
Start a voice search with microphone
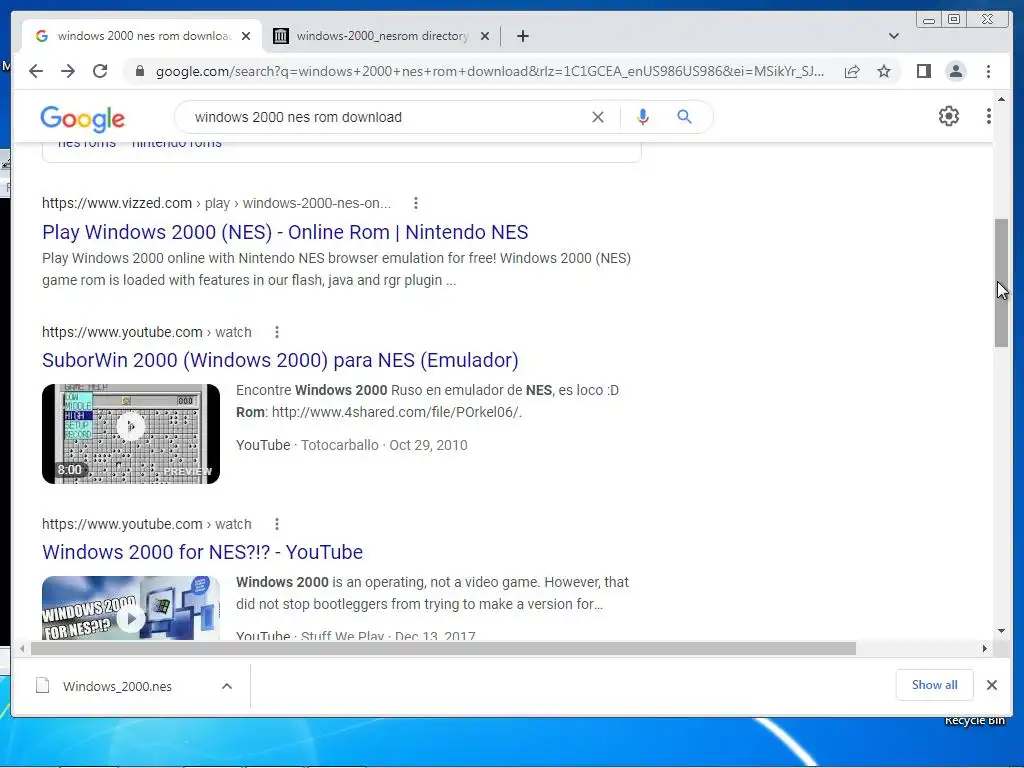643,117
